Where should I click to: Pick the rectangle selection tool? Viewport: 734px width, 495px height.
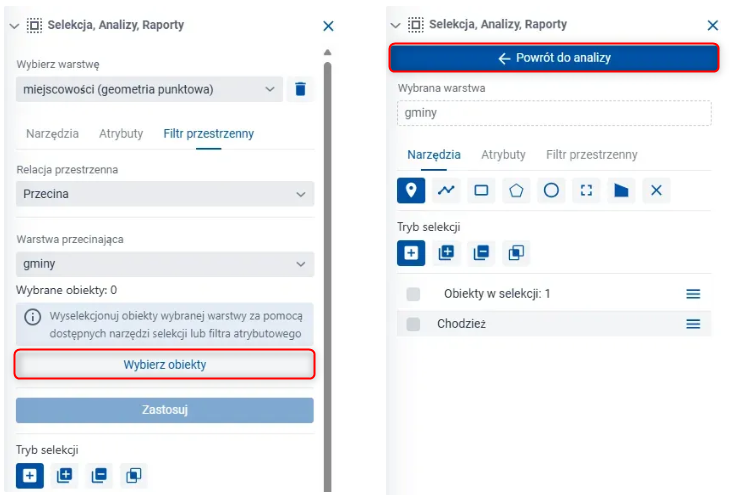tap(481, 190)
